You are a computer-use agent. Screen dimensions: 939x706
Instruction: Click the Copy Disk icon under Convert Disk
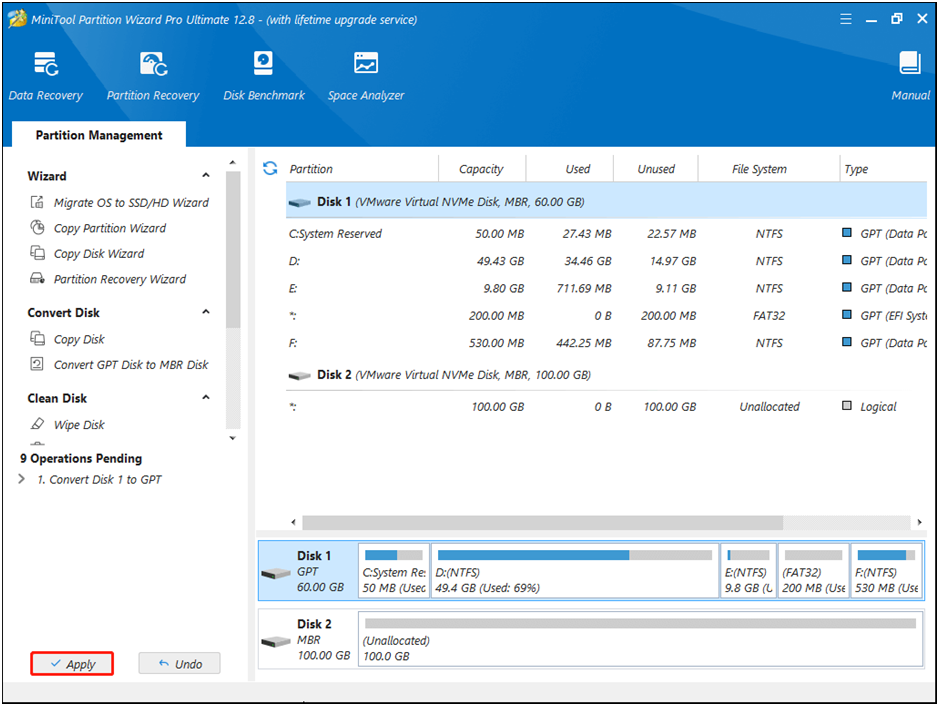point(37,339)
